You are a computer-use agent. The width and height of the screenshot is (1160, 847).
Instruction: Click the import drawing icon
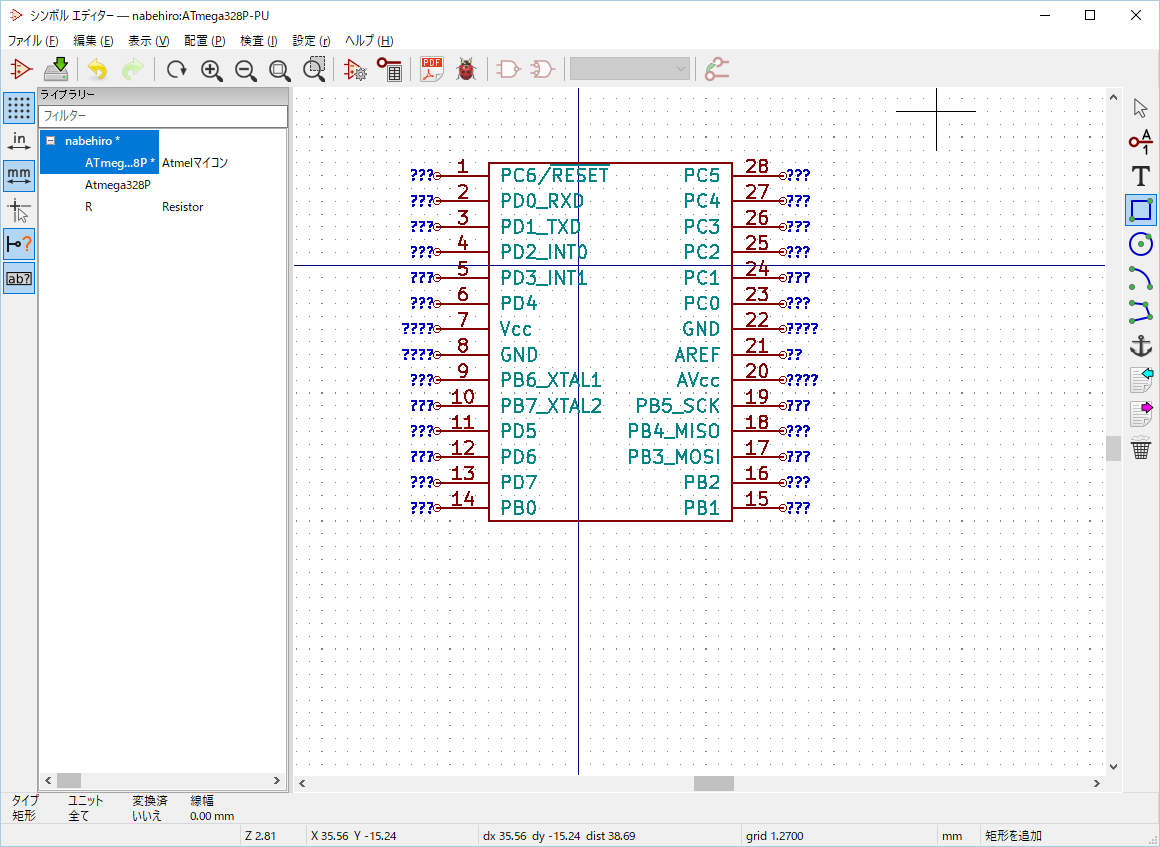point(1141,379)
